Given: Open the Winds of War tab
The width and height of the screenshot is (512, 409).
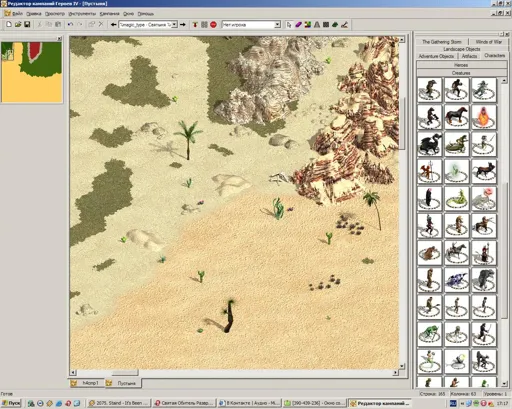Looking at the screenshot, I should pyautogui.click(x=488, y=42).
